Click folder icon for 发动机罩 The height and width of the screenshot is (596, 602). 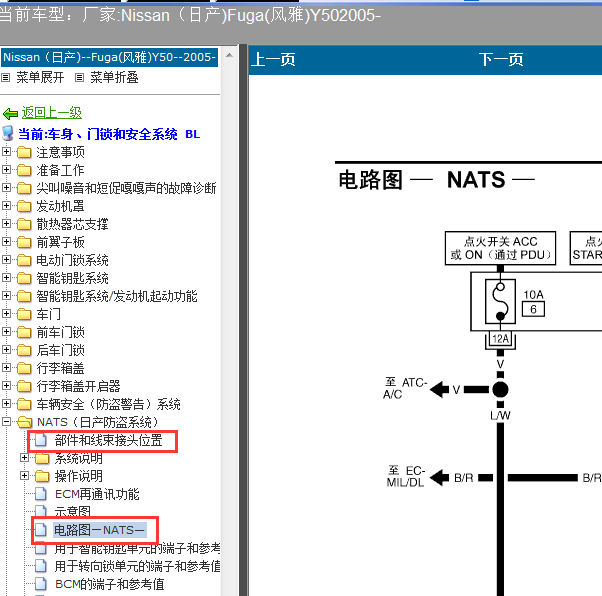coord(24,206)
